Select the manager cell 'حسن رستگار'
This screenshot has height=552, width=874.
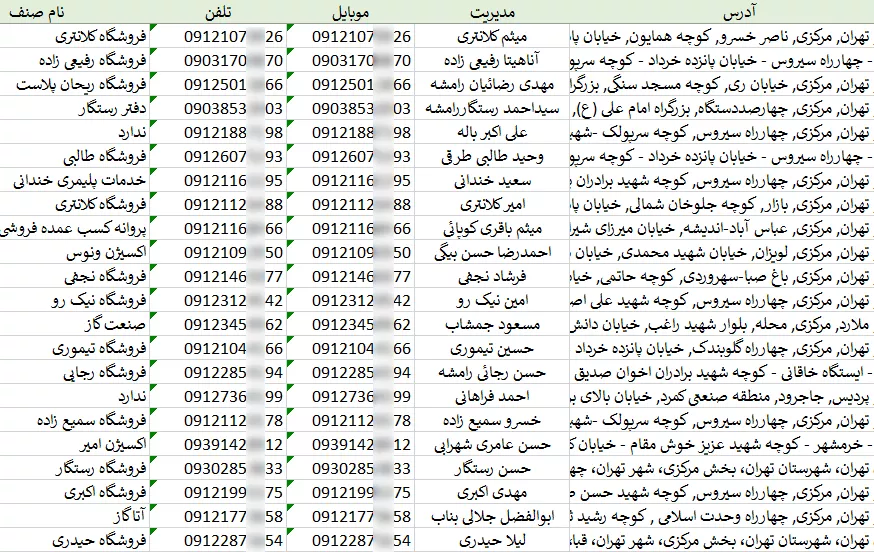(492, 468)
